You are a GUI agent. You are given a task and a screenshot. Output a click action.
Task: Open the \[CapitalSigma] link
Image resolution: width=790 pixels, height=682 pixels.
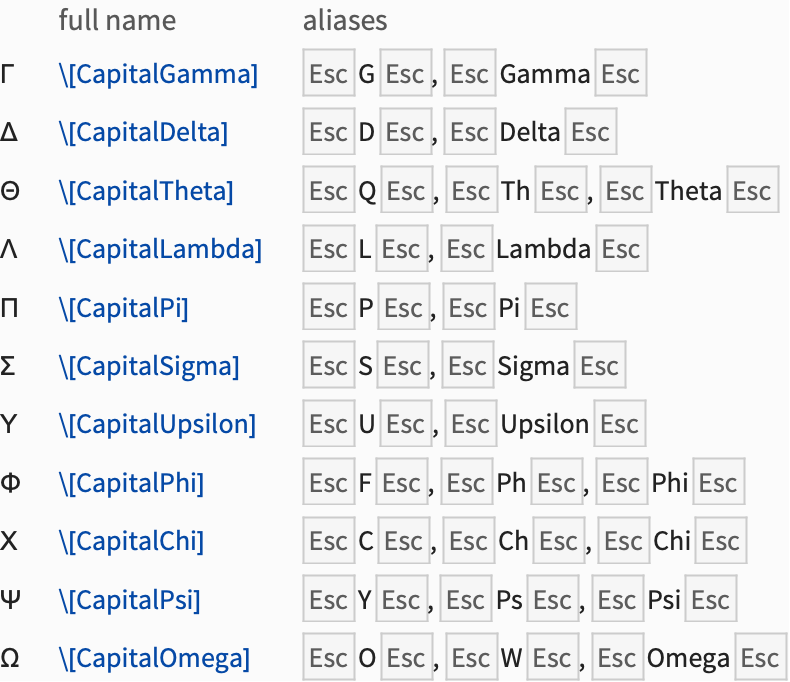149,366
